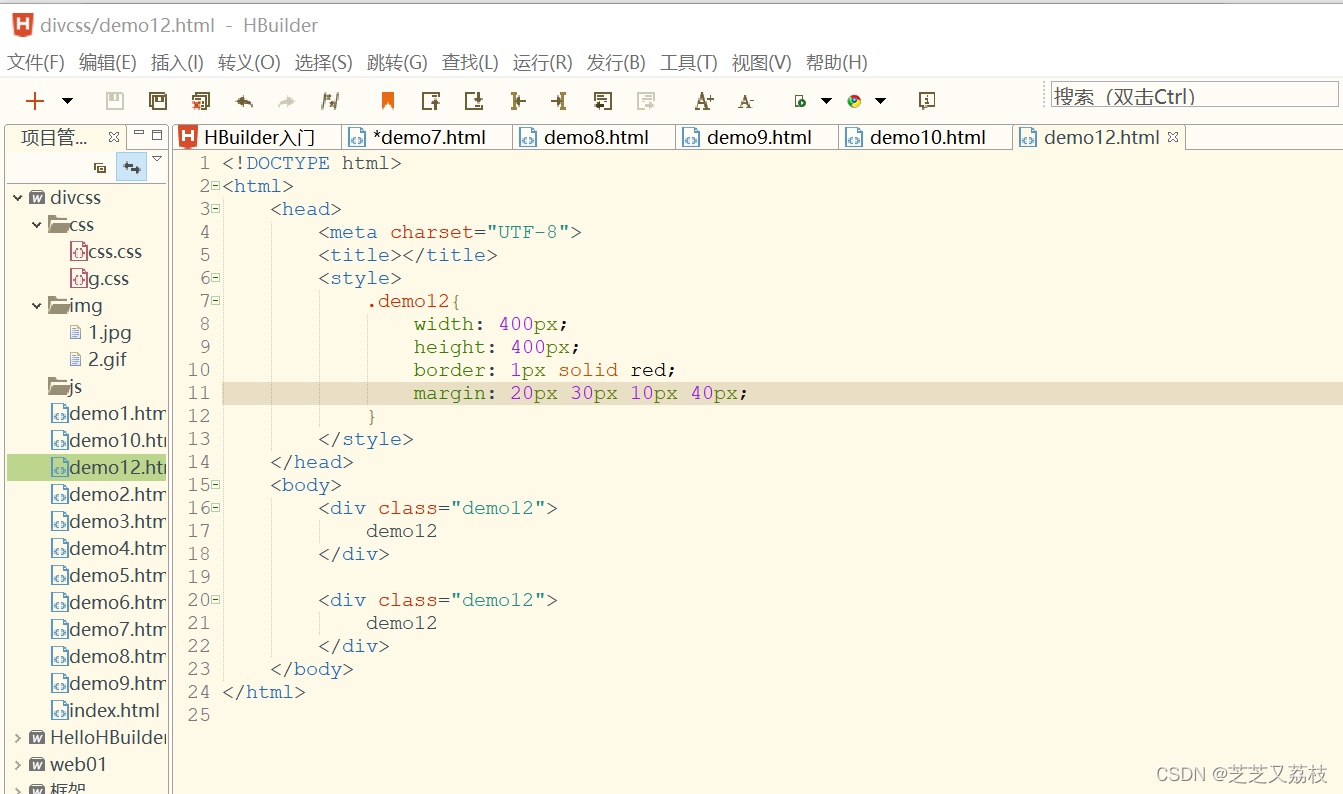The image size is (1343, 794).
Task: Expand the HelloHBuilder project
Action: (17, 738)
